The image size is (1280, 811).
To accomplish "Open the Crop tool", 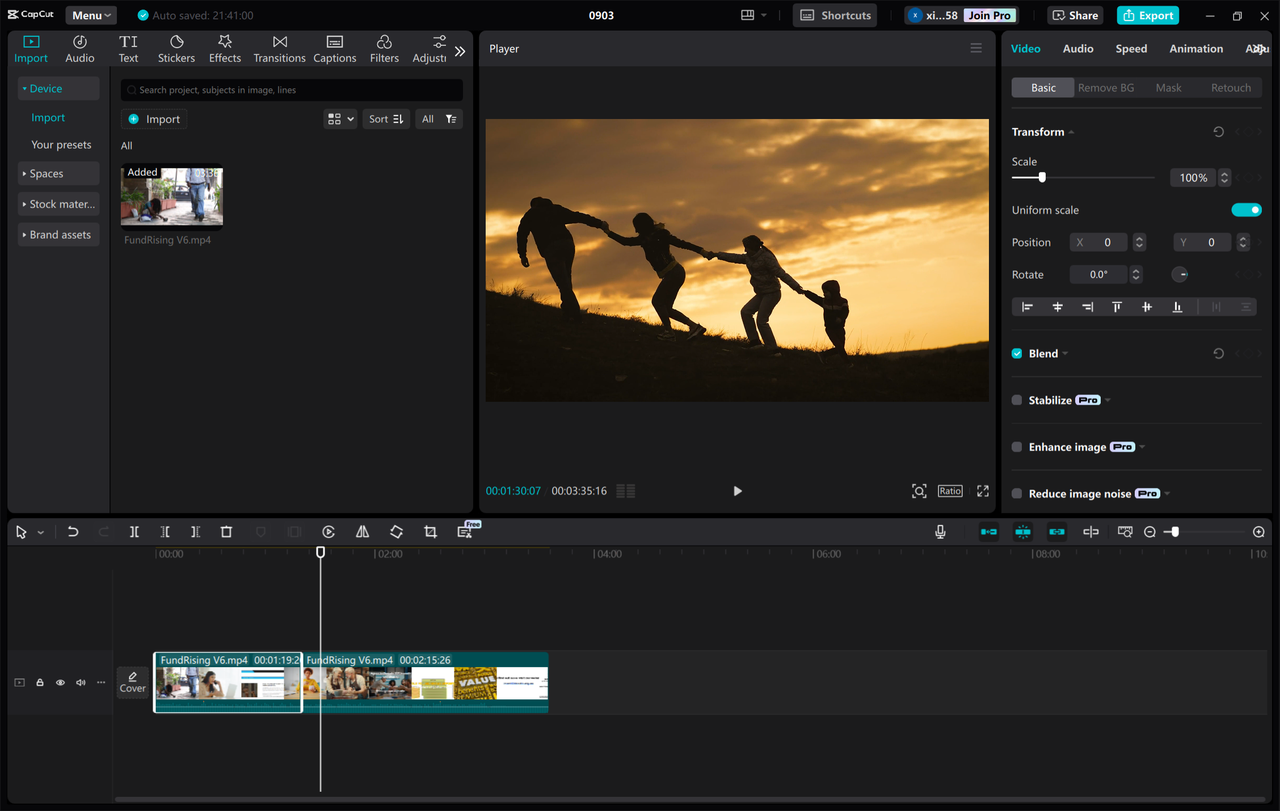I will (430, 531).
